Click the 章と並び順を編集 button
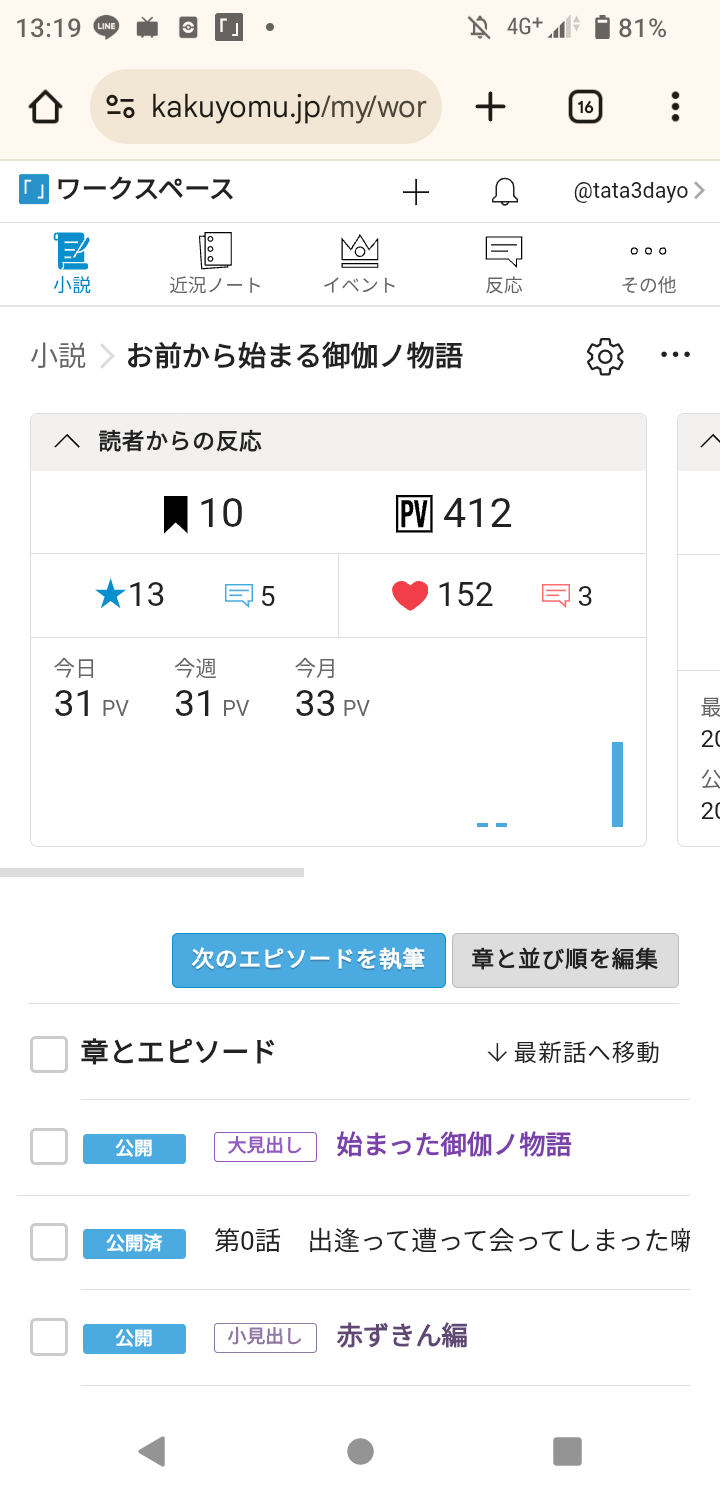 (565, 960)
